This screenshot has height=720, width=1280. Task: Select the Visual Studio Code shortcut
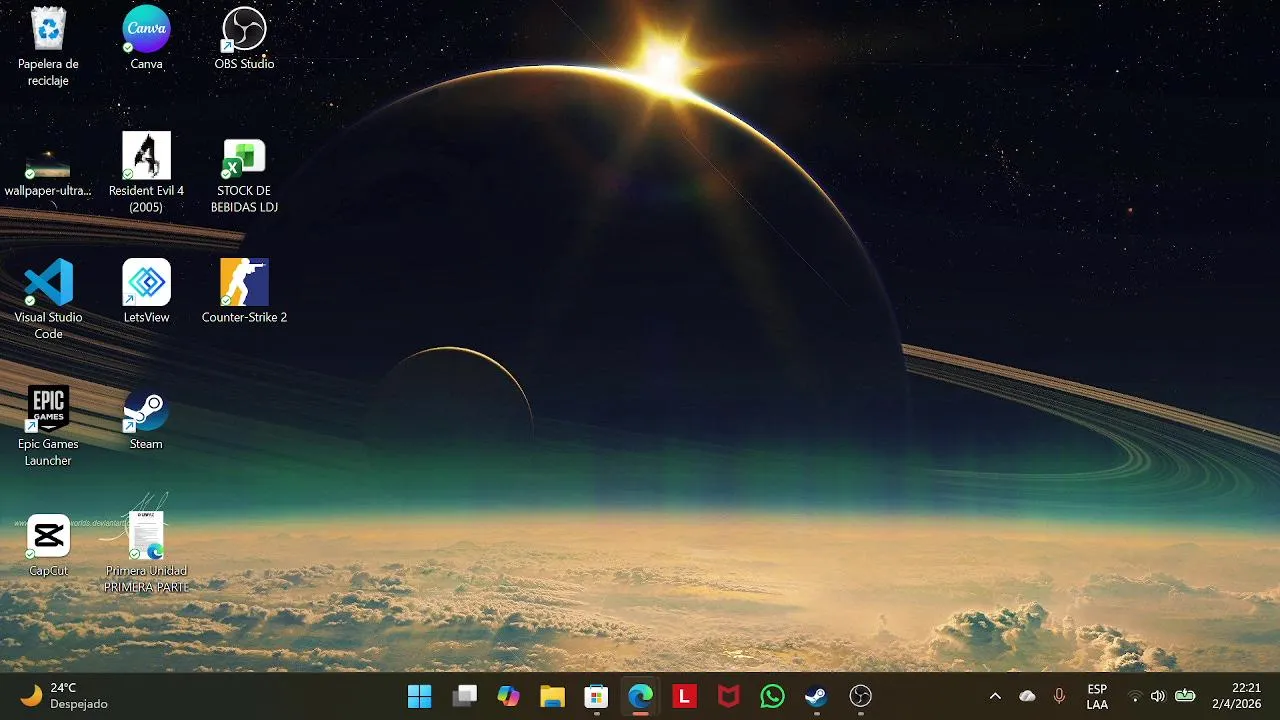point(48,300)
